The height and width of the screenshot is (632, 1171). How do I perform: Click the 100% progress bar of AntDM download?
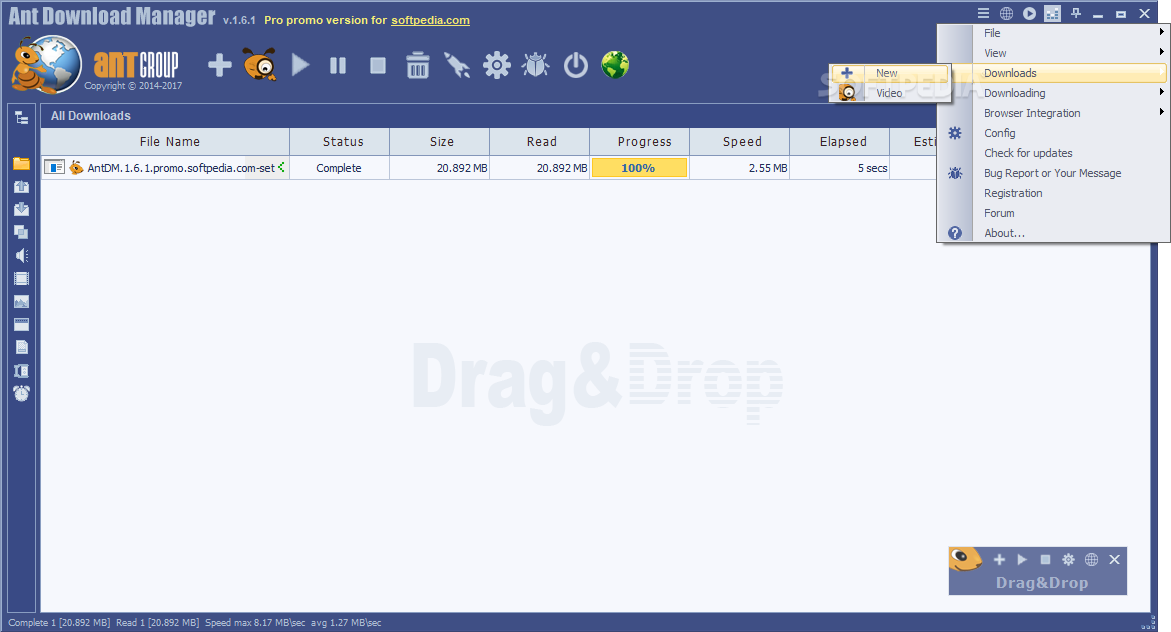tap(639, 168)
